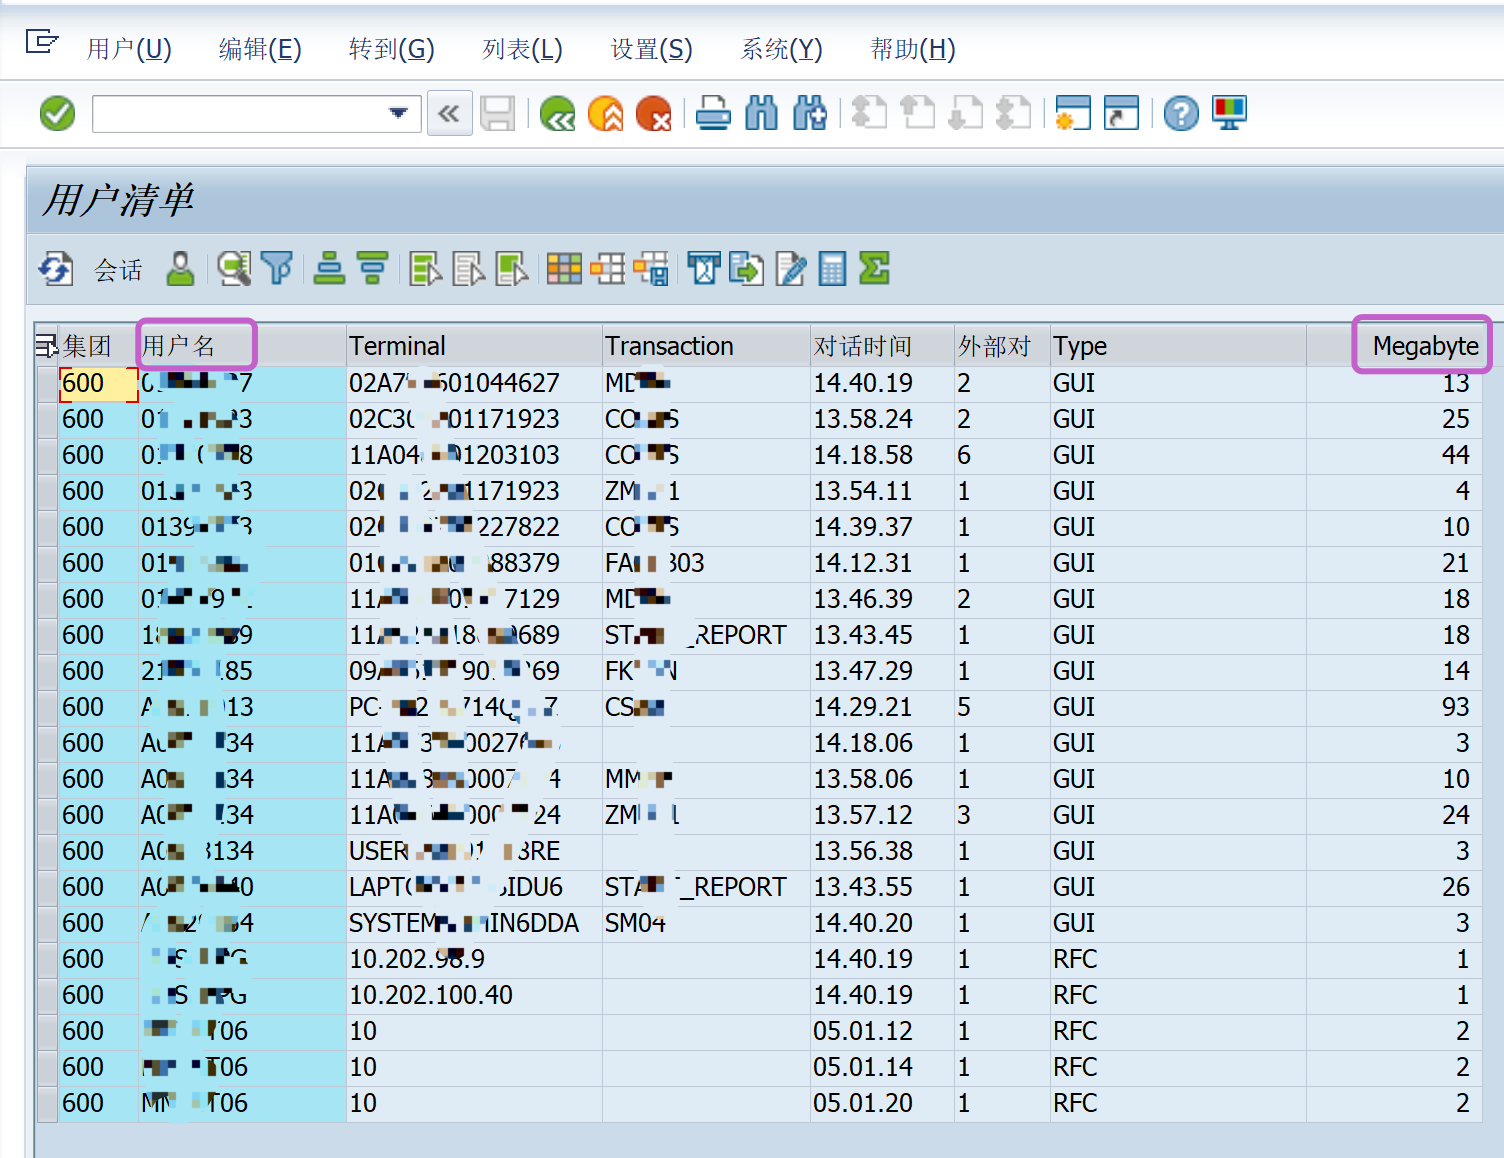Click the dialog time cell 05.01.20

tap(882, 1103)
